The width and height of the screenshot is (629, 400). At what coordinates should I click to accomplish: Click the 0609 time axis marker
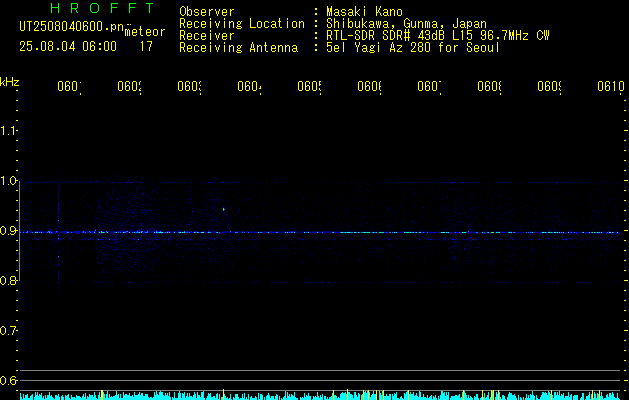(x=549, y=87)
